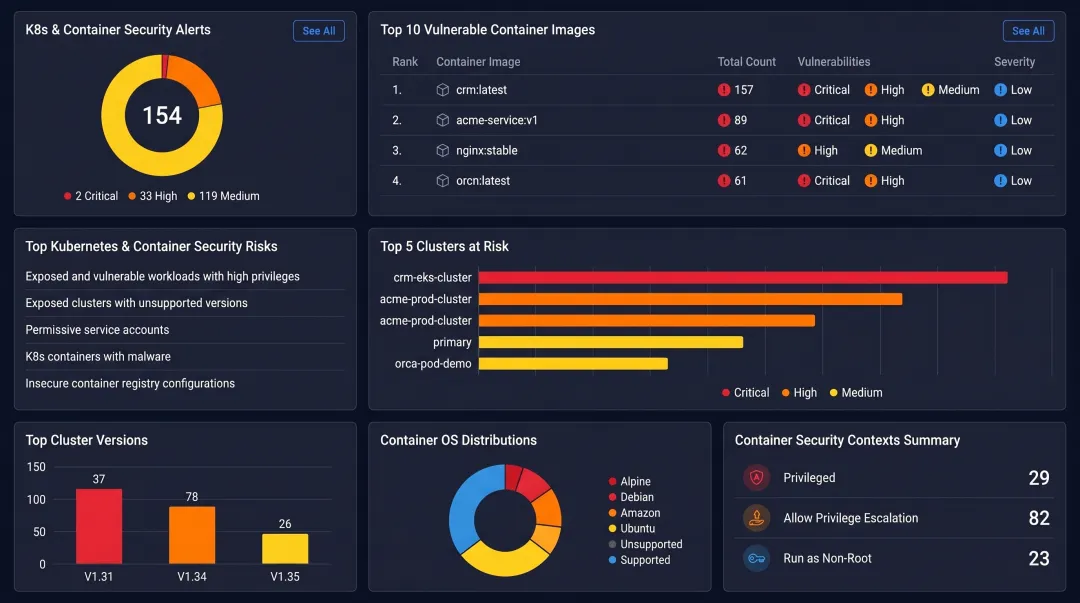Click Low severity icon in orcn:latest row

[1000, 181]
